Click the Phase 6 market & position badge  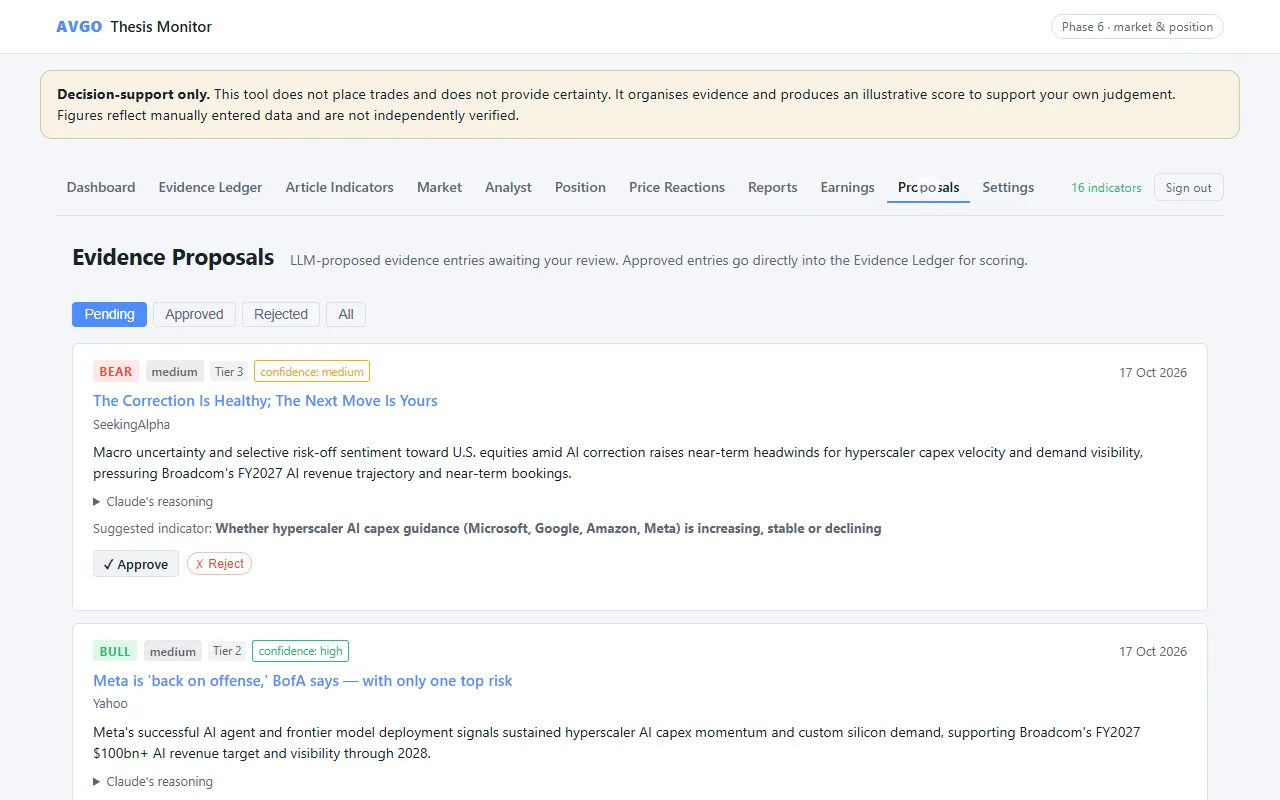point(1137,27)
